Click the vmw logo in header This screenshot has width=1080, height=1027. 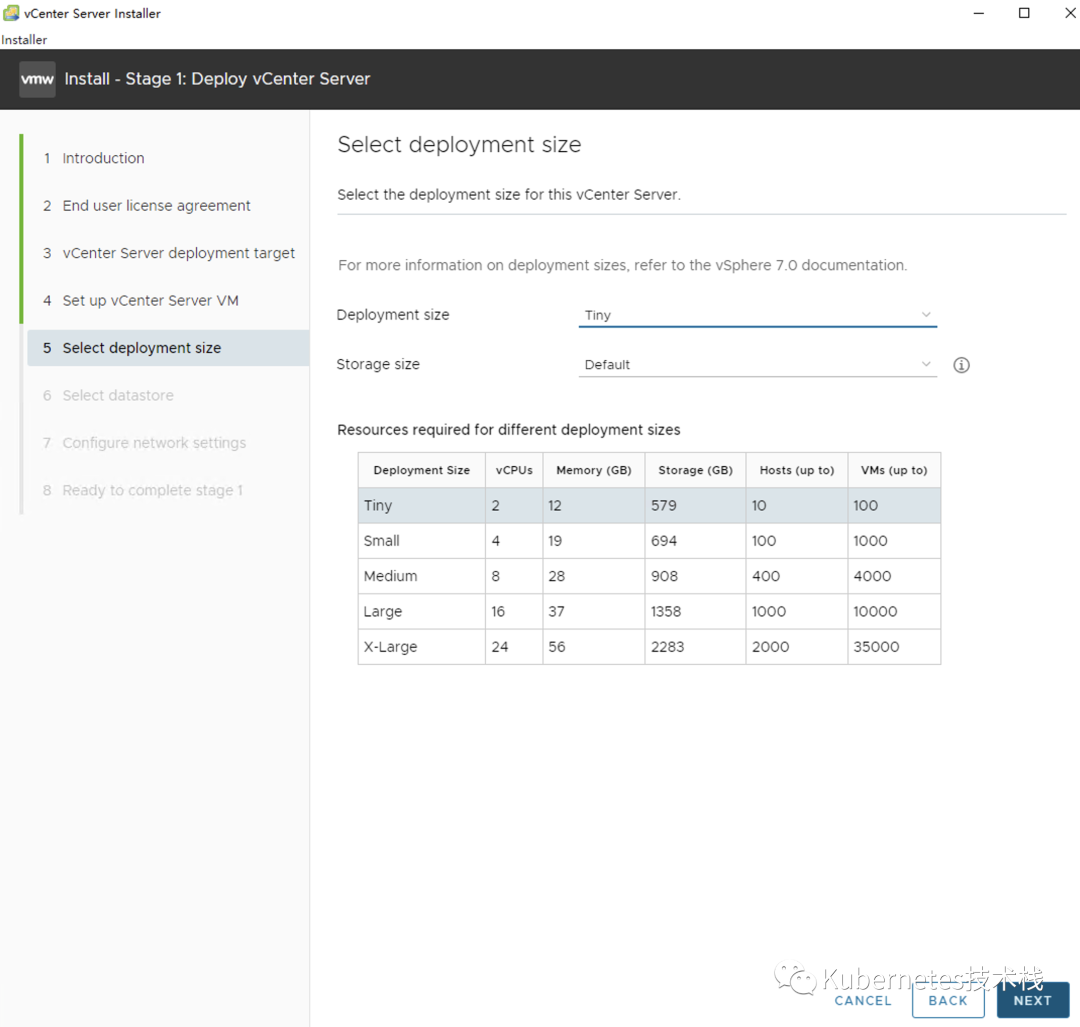[37, 79]
